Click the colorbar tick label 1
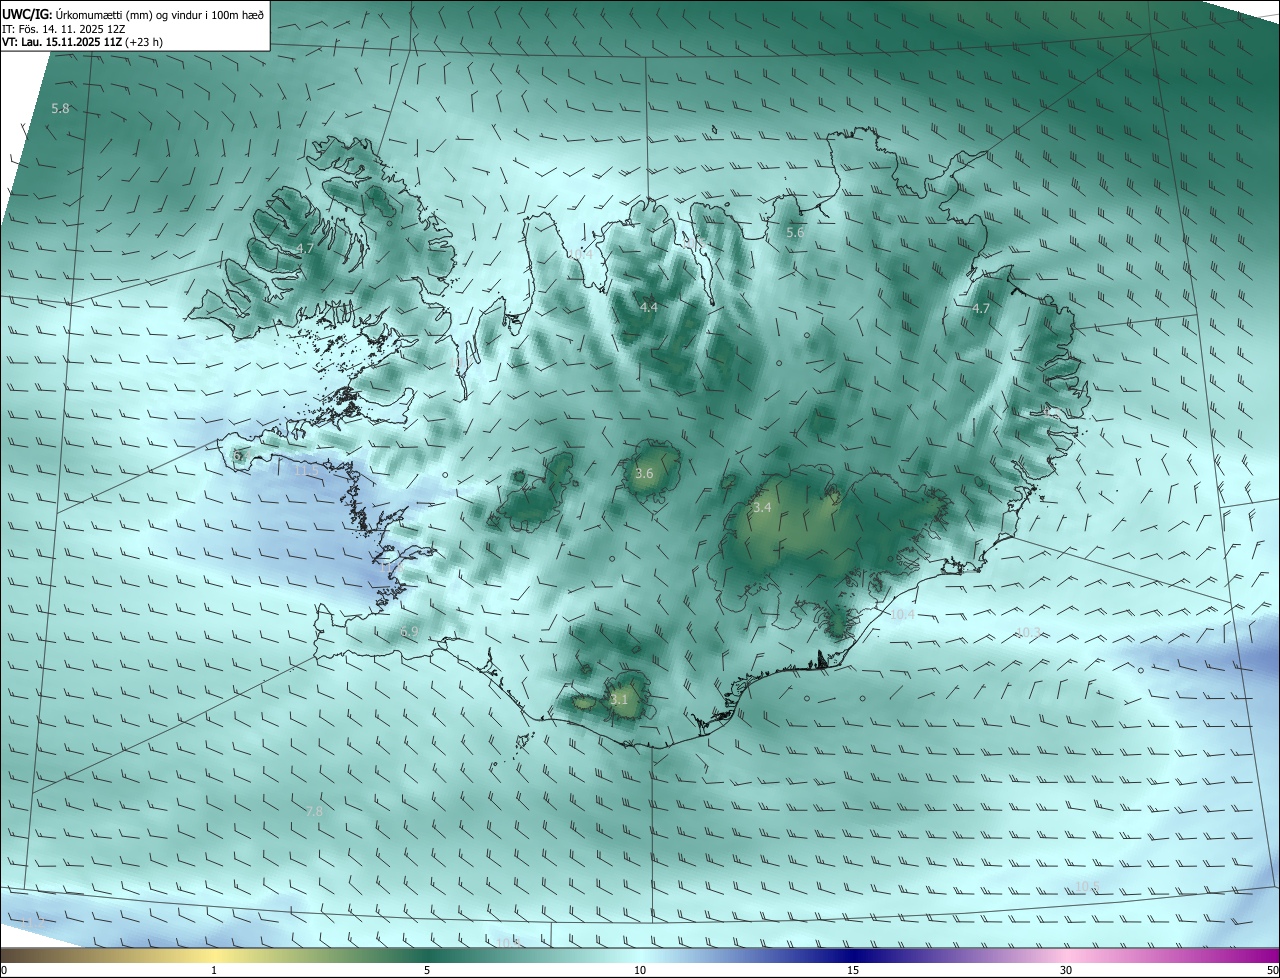The height and width of the screenshot is (978, 1280). (214, 970)
